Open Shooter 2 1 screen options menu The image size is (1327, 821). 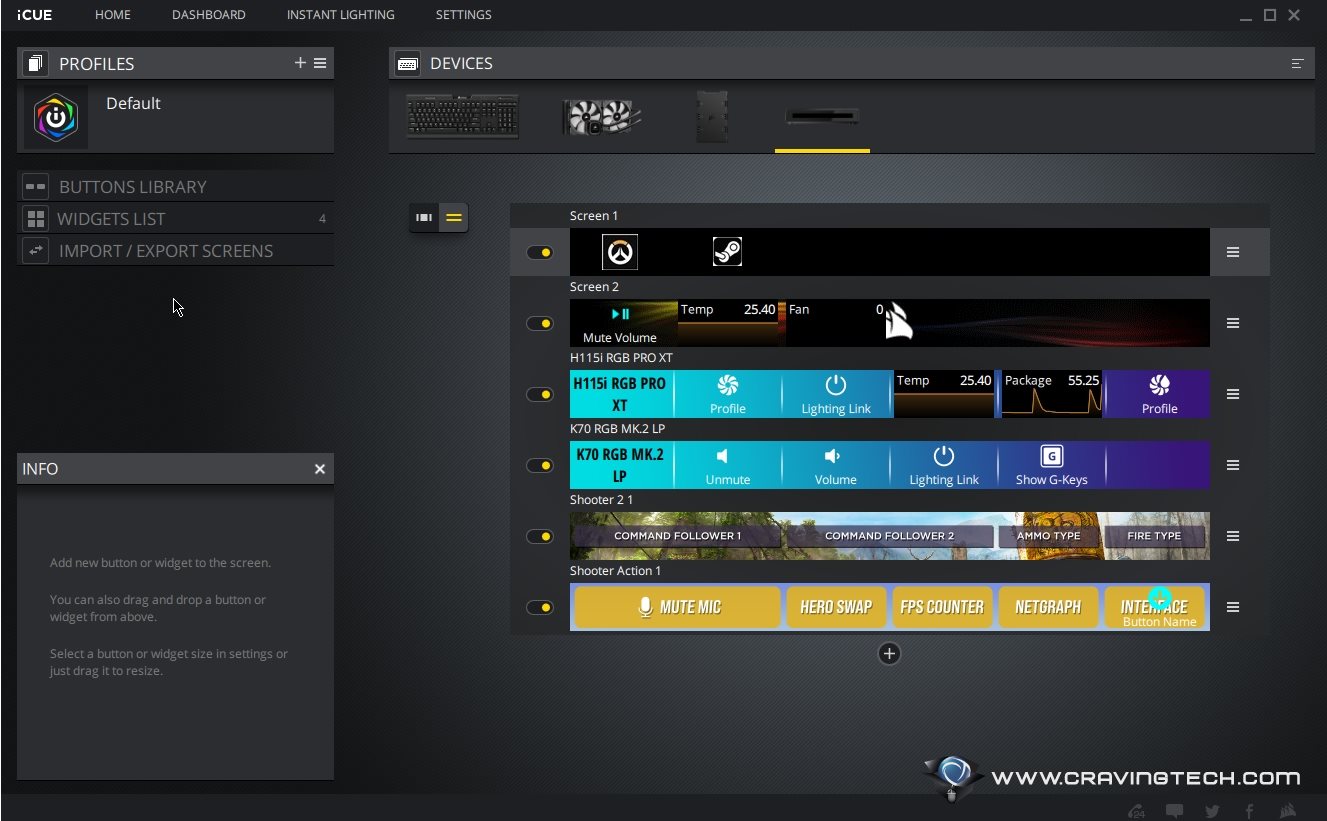(x=1233, y=536)
